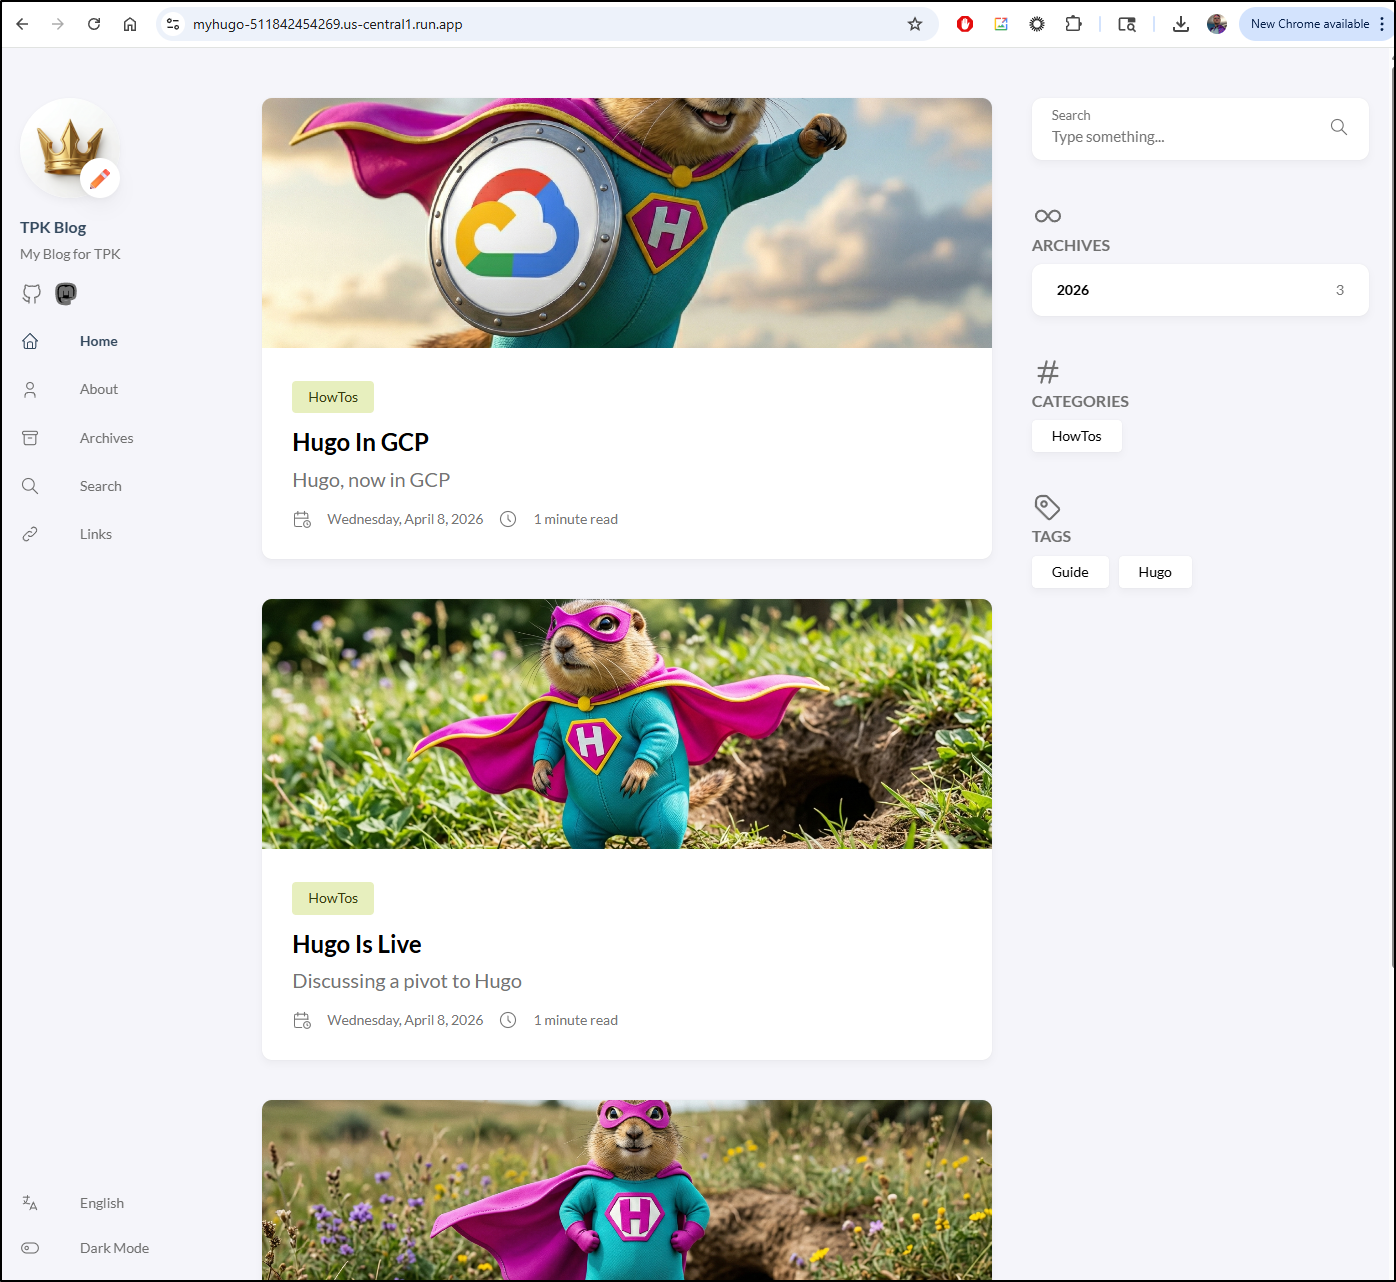This screenshot has width=1396, height=1282.
Task: Open the Chrome three-dot menu
Action: (x=1382, y=24)
